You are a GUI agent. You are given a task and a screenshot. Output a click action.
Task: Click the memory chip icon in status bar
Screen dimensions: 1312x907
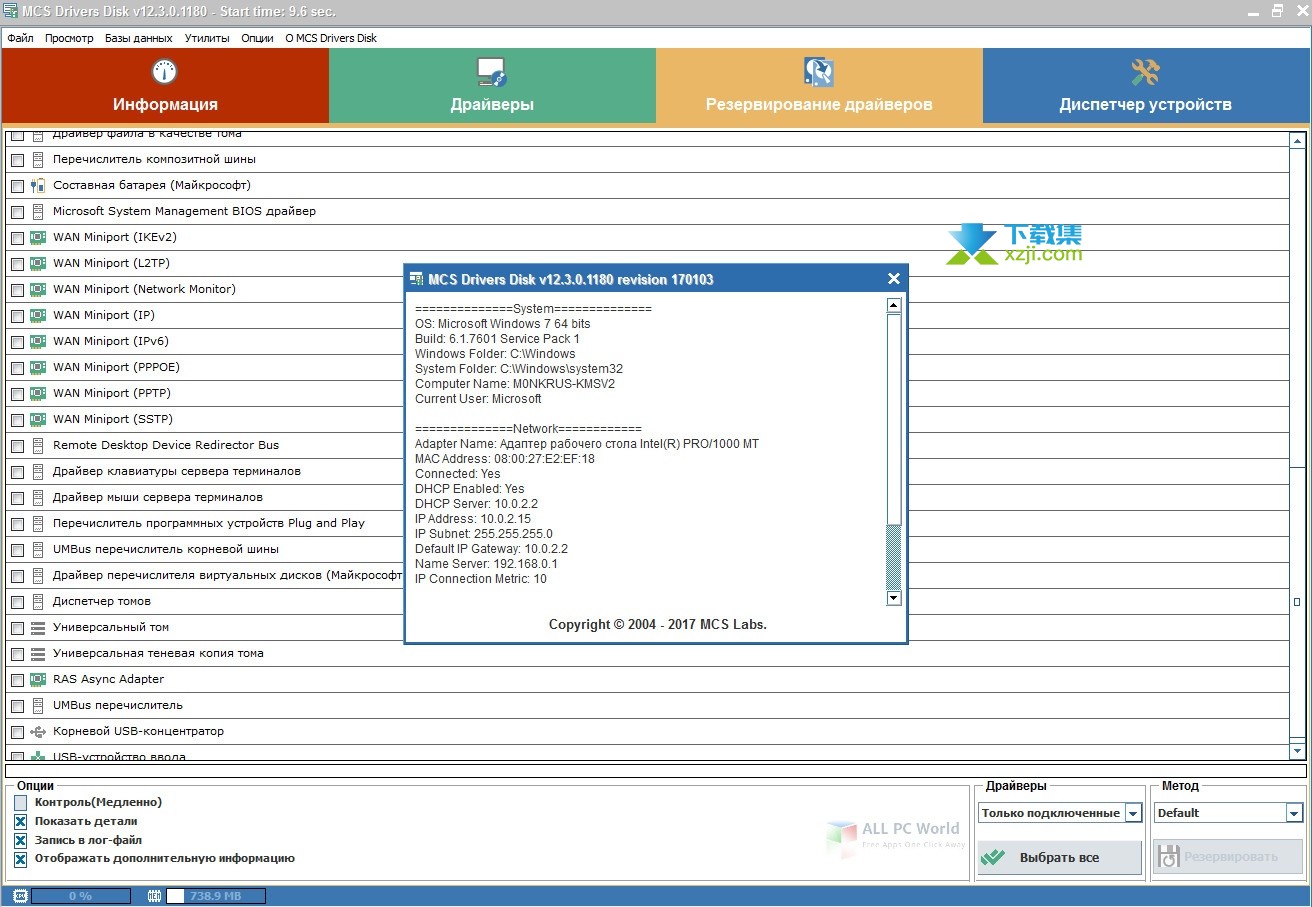(x=155, y=896)
